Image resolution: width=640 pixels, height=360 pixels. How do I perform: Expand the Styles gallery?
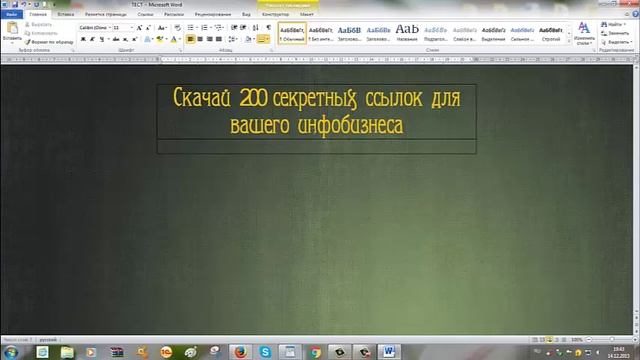[569, 41]
